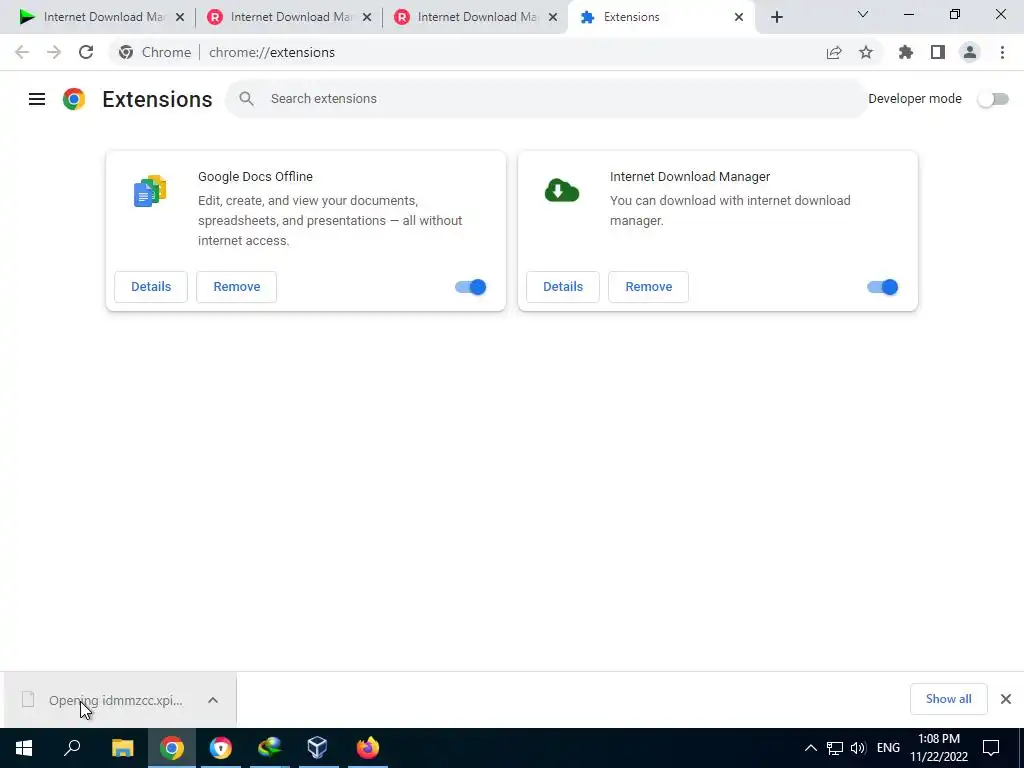1024x768 pixels.
Task: Go forward with the browser forward arrow
Action: click(54, 52)
